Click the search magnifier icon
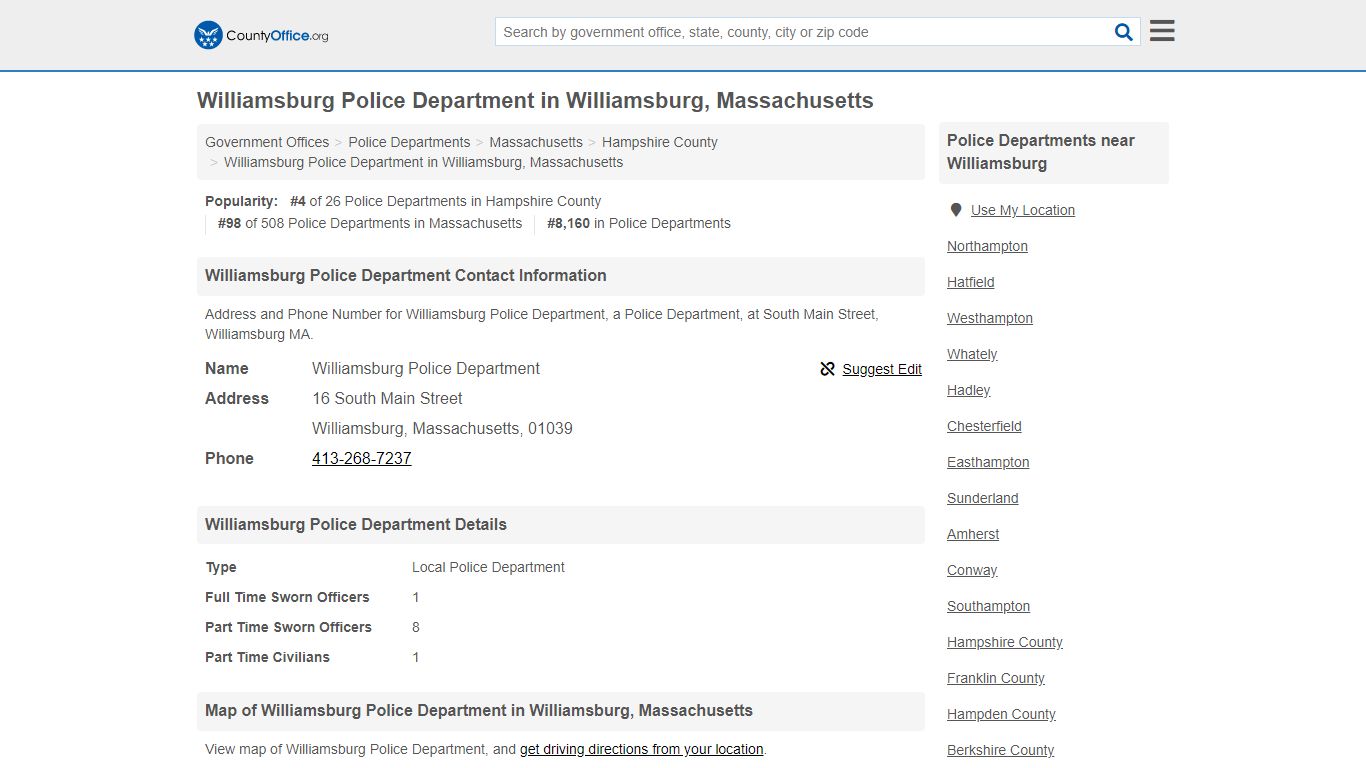 click(1123, 32)
